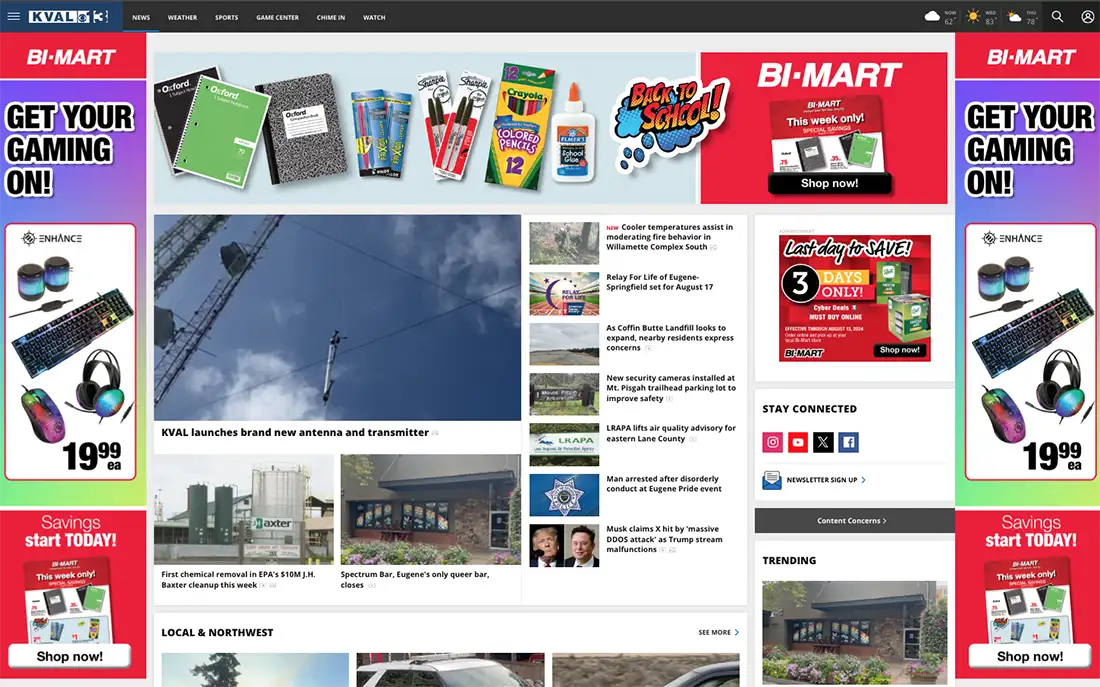Open KVAL YouTube channel icon
The image size is (1100, 687).
click(x=798, y=442)
